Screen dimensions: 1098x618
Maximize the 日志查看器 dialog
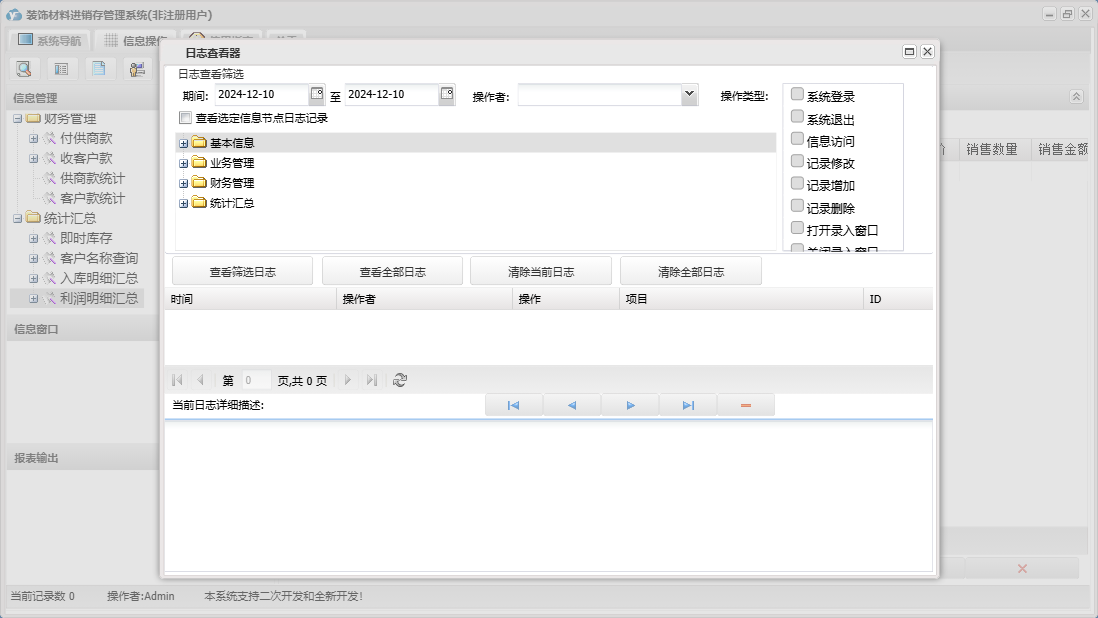(x=909, y=52)
